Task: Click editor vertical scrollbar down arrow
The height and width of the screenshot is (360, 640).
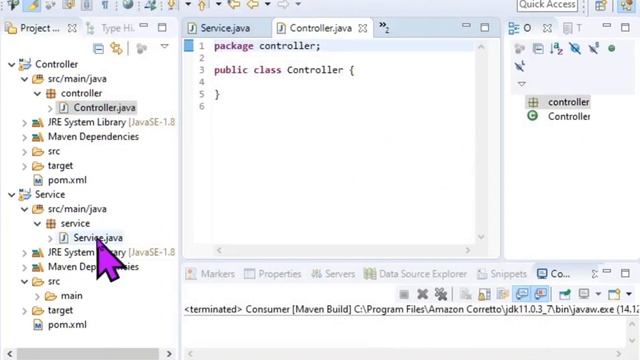Action: (x=481, y=237)
